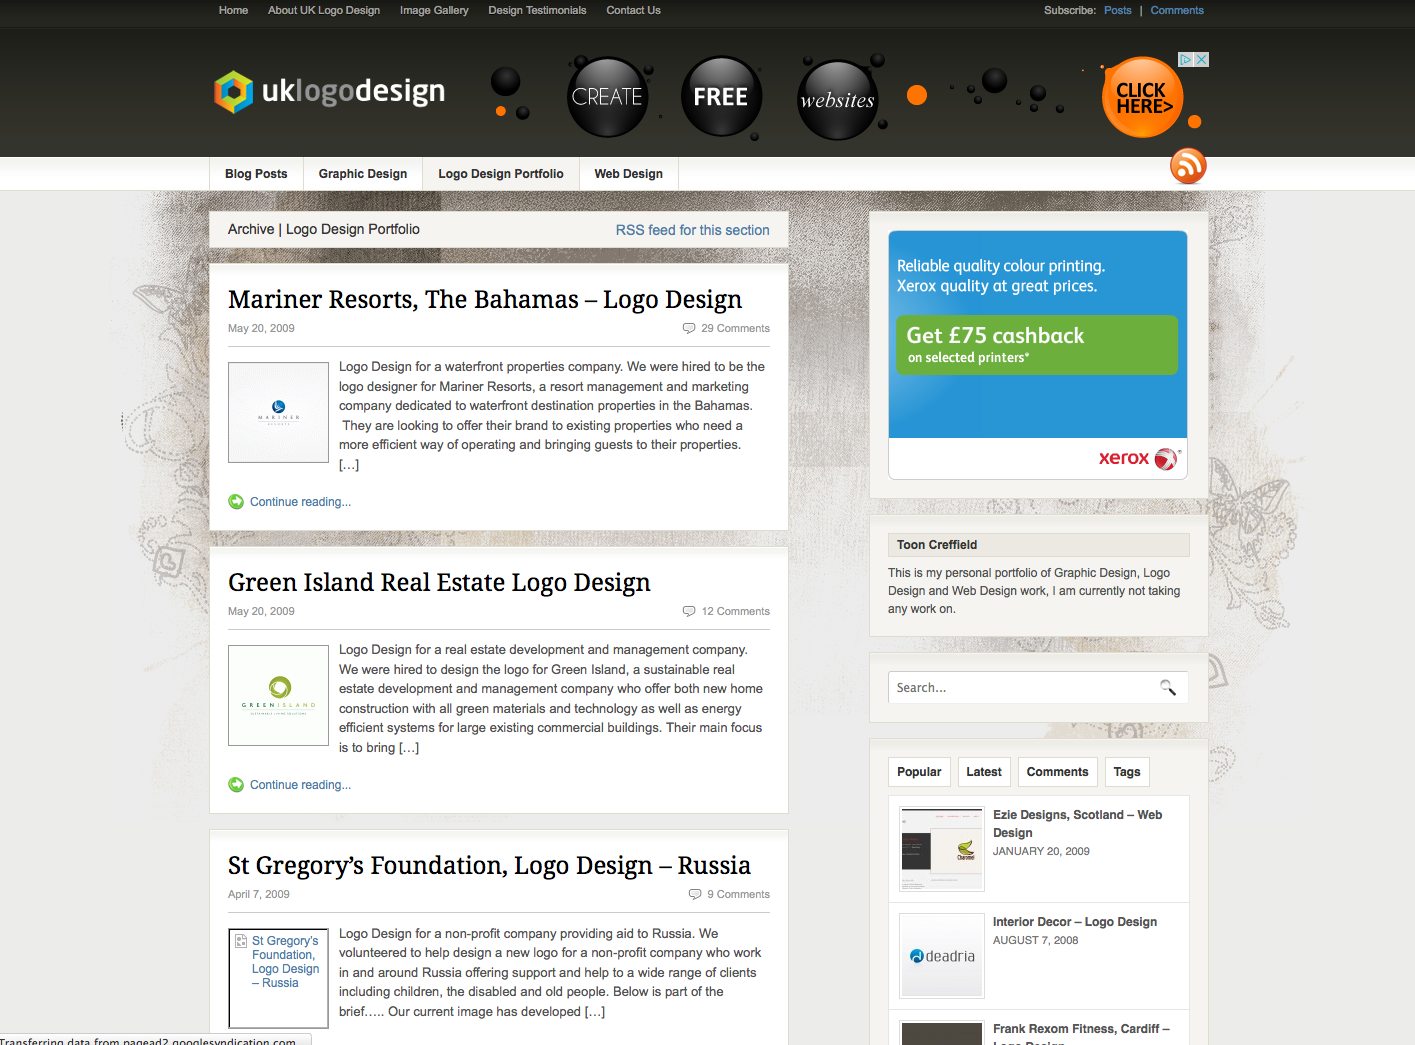This screenshot has width=1415, height=1045.
Task: Select the Blog Posts navigation tab
Action: pyautogui.click(x=256, y=174)
